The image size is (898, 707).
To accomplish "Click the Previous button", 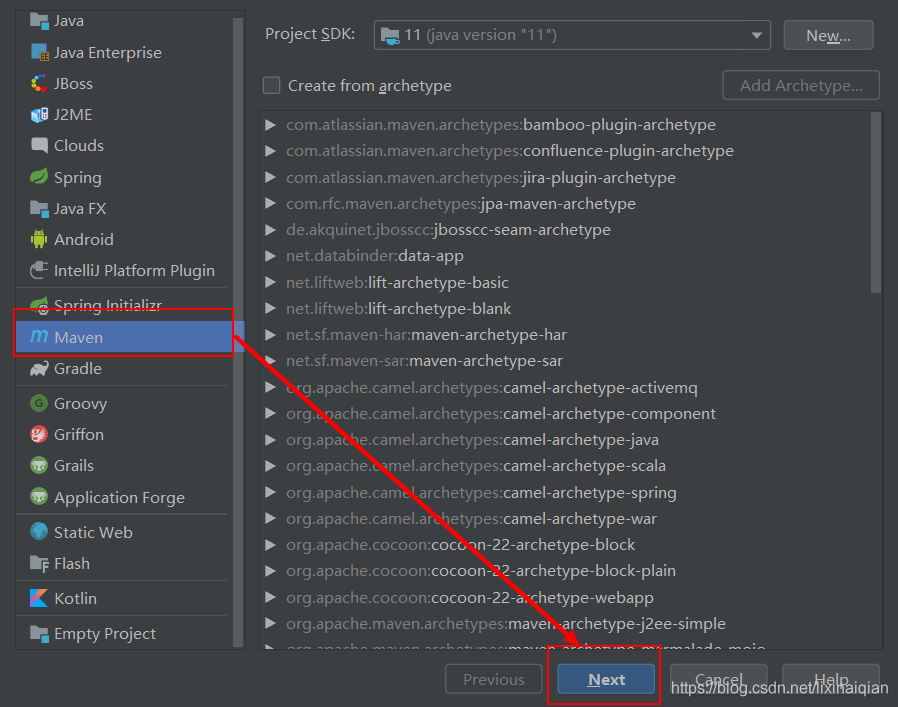I will pyautogui.click(x=494, y=679).
